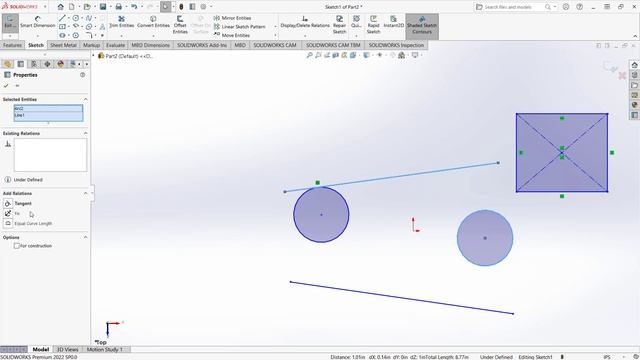Image resolution: width=640 pixels, height=360 pixels.
Task: Collapse the Selected Entities section
Action: (x=85, y=99)
